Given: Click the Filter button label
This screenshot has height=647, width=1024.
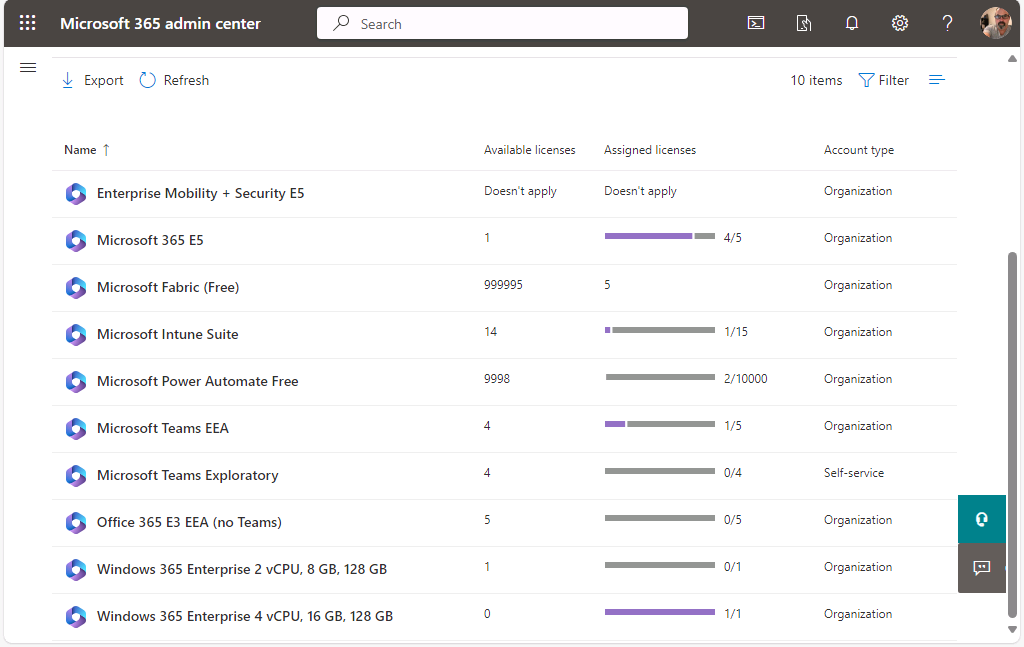Looking at the screenshot, I should point(893,80).
